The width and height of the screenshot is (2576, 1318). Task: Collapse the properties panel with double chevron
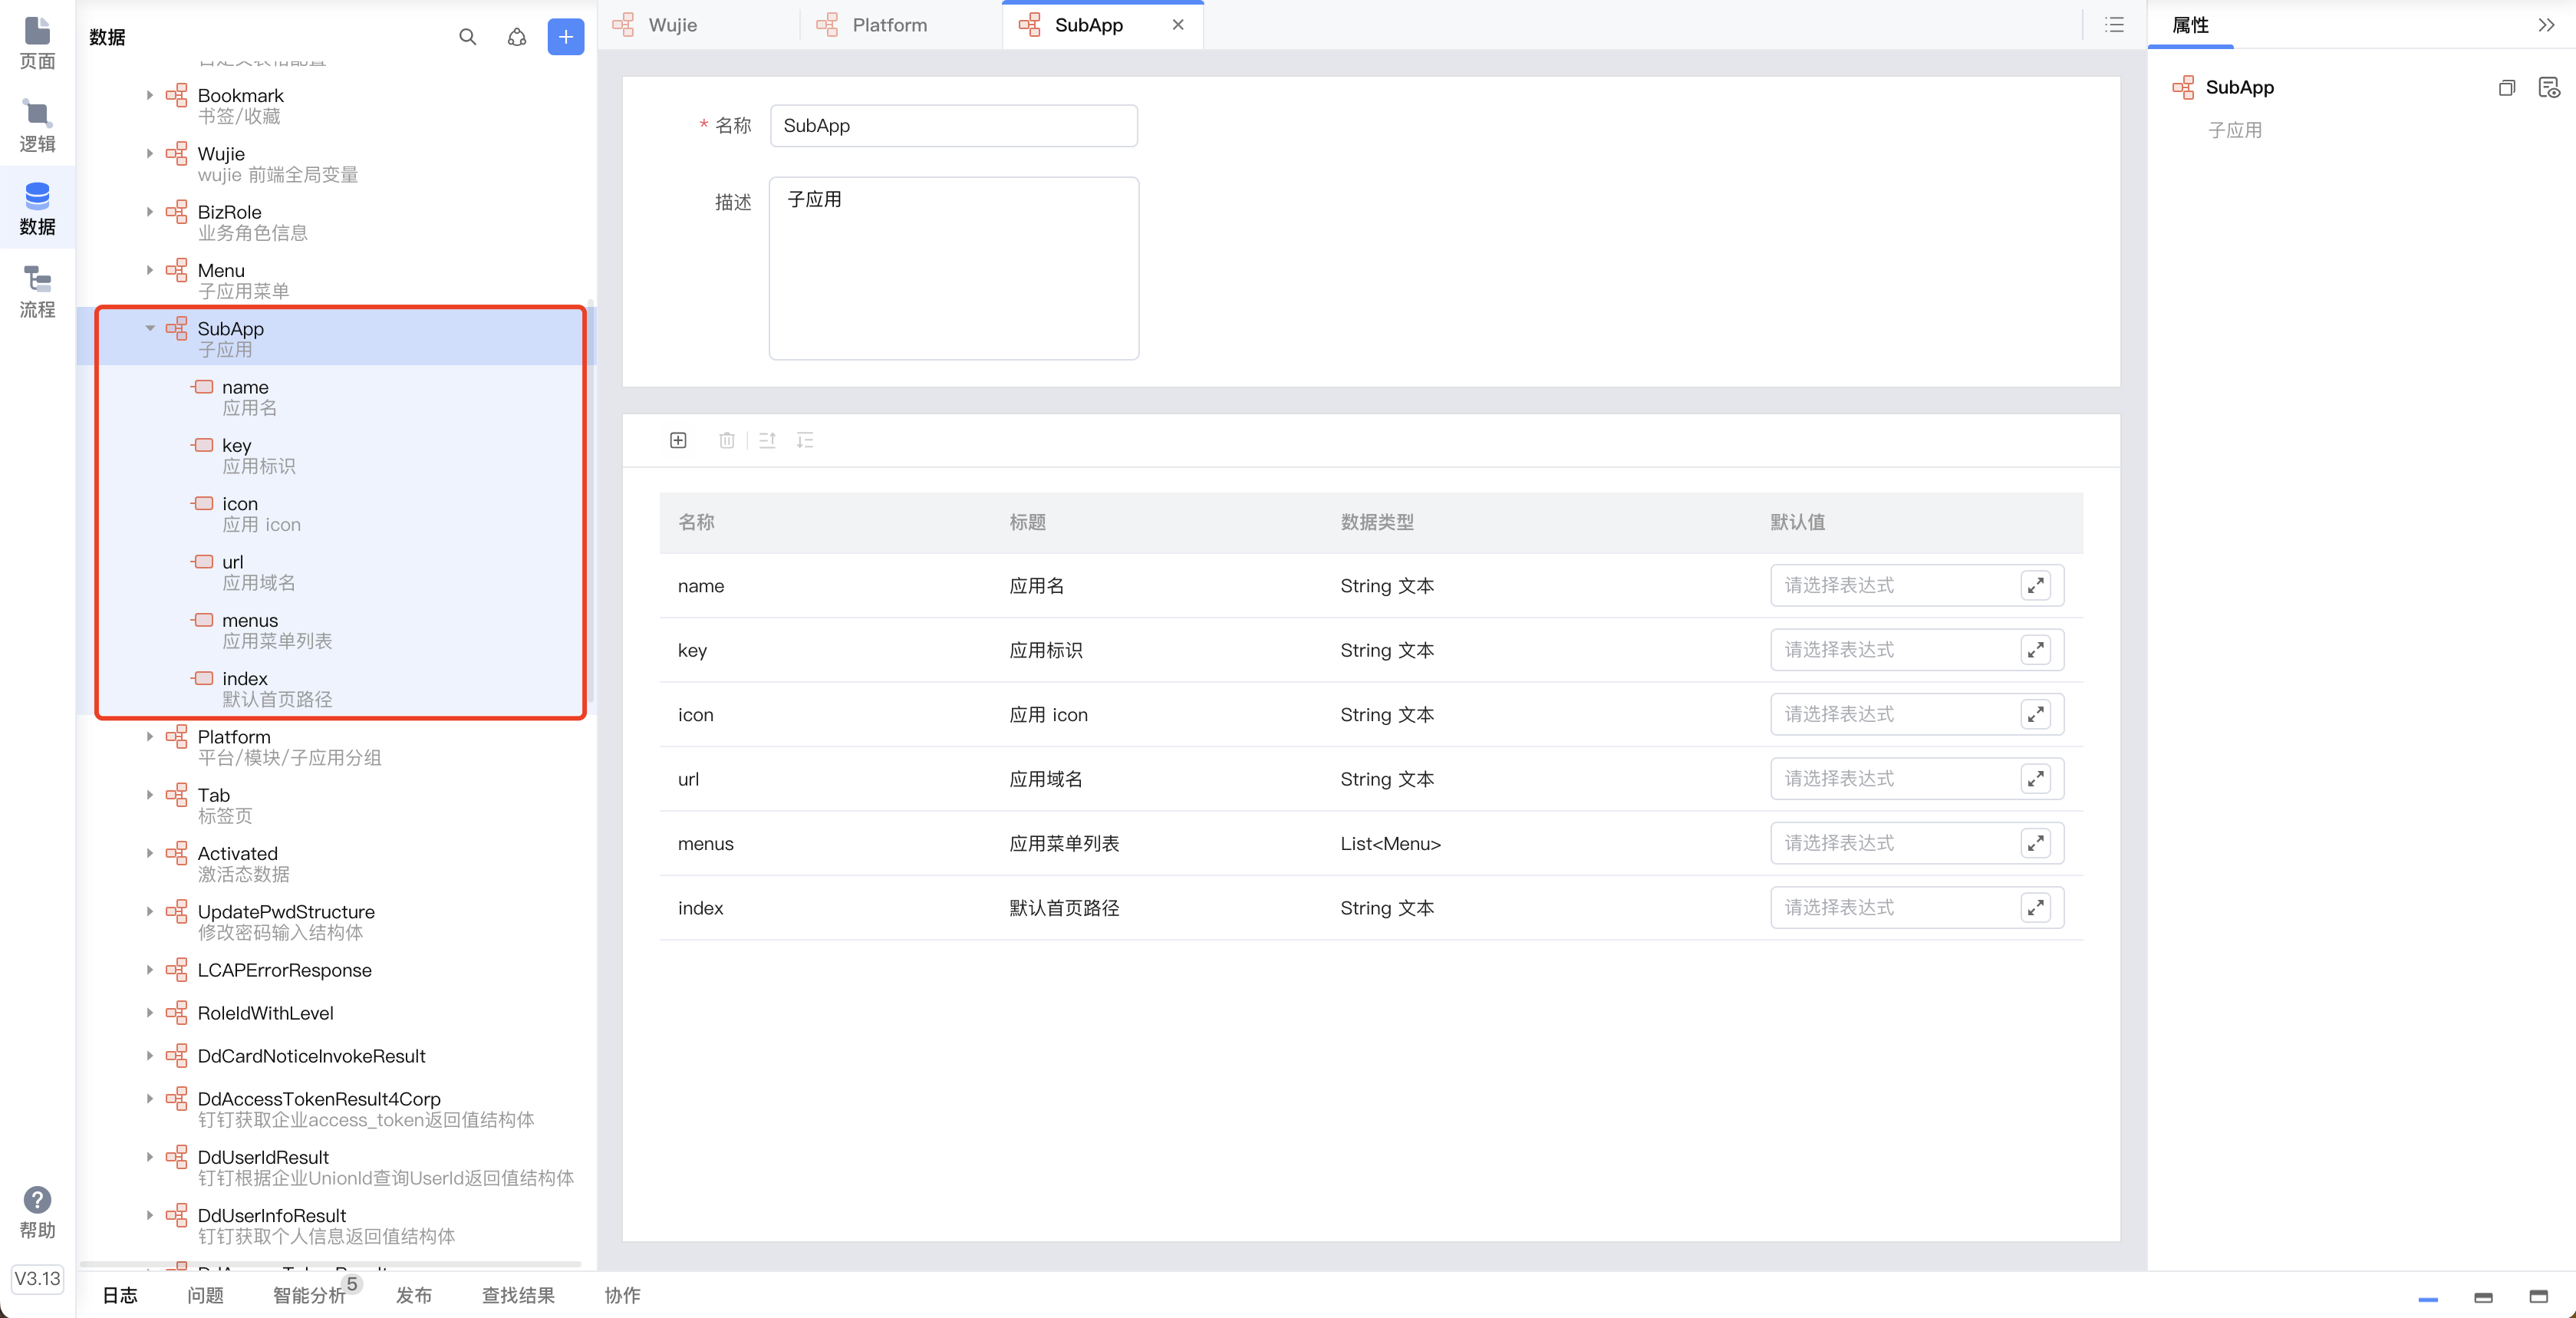click(x=2546, y=25)
